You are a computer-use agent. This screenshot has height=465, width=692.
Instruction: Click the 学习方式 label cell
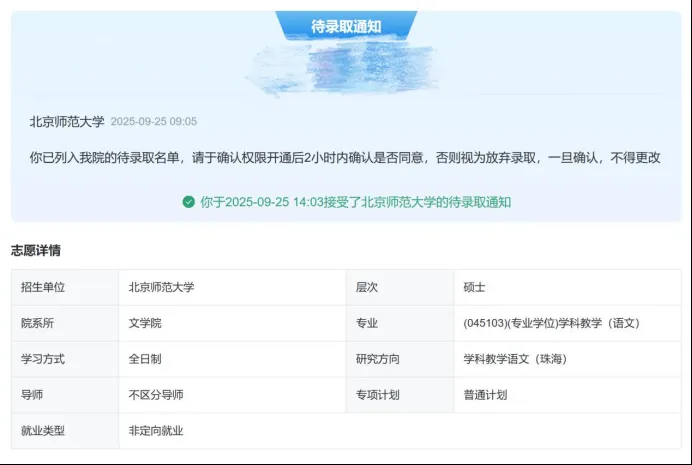[x=65, y=359]
